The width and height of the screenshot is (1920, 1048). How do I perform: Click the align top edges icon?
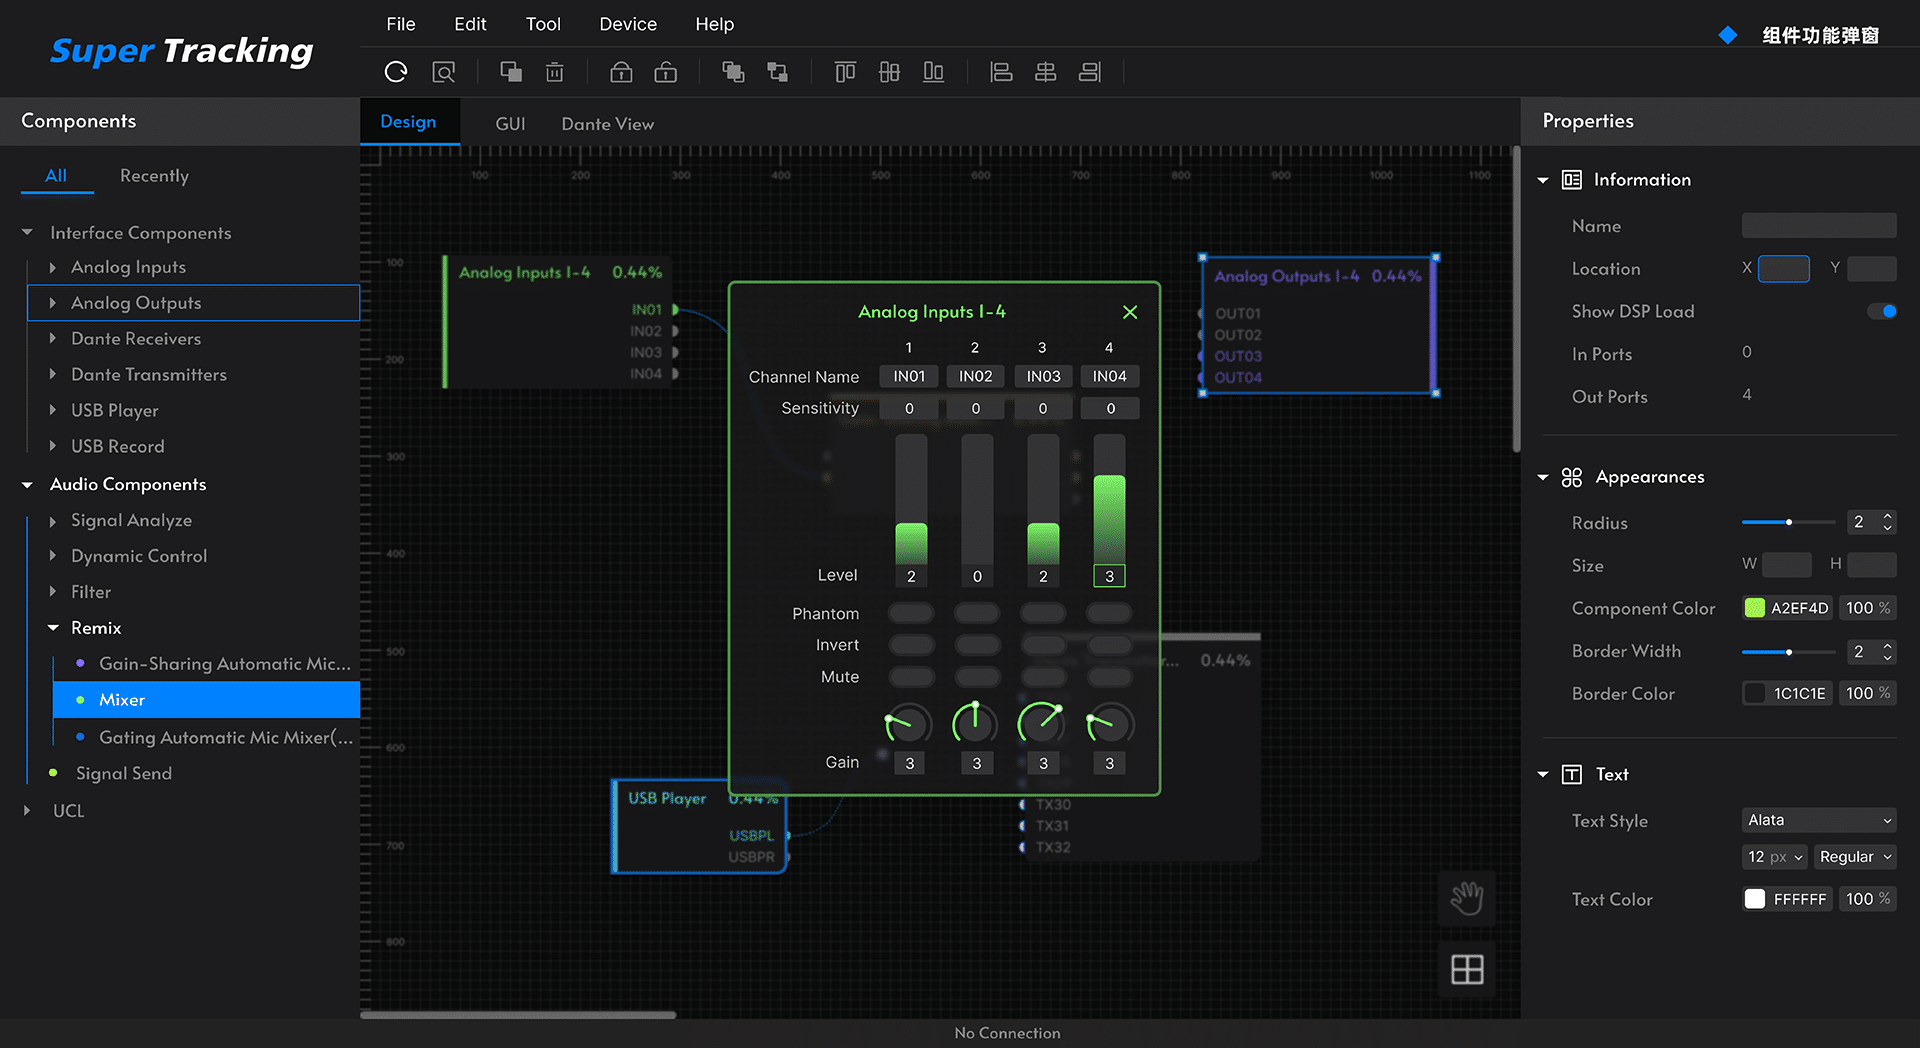(x=845, y=72)
